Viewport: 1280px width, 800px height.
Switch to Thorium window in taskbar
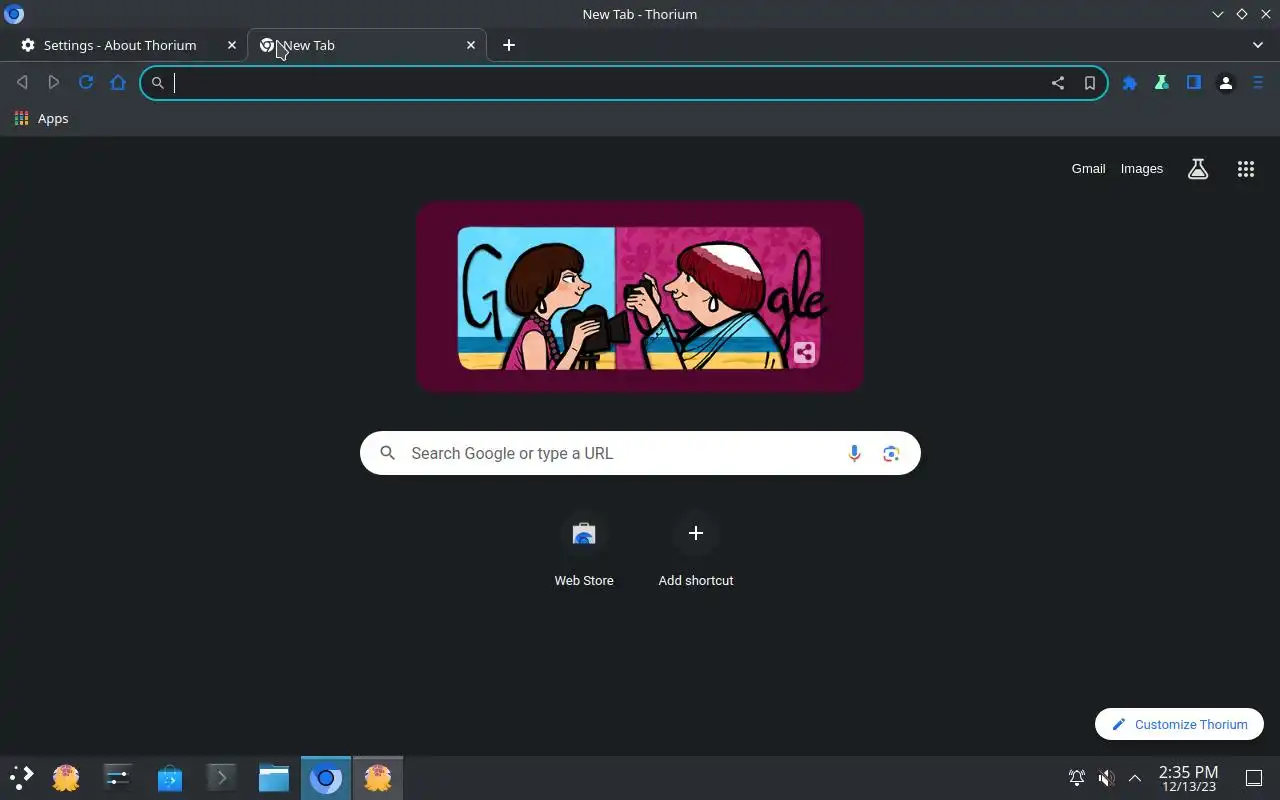pyautogui.click(x=325, y=777)
